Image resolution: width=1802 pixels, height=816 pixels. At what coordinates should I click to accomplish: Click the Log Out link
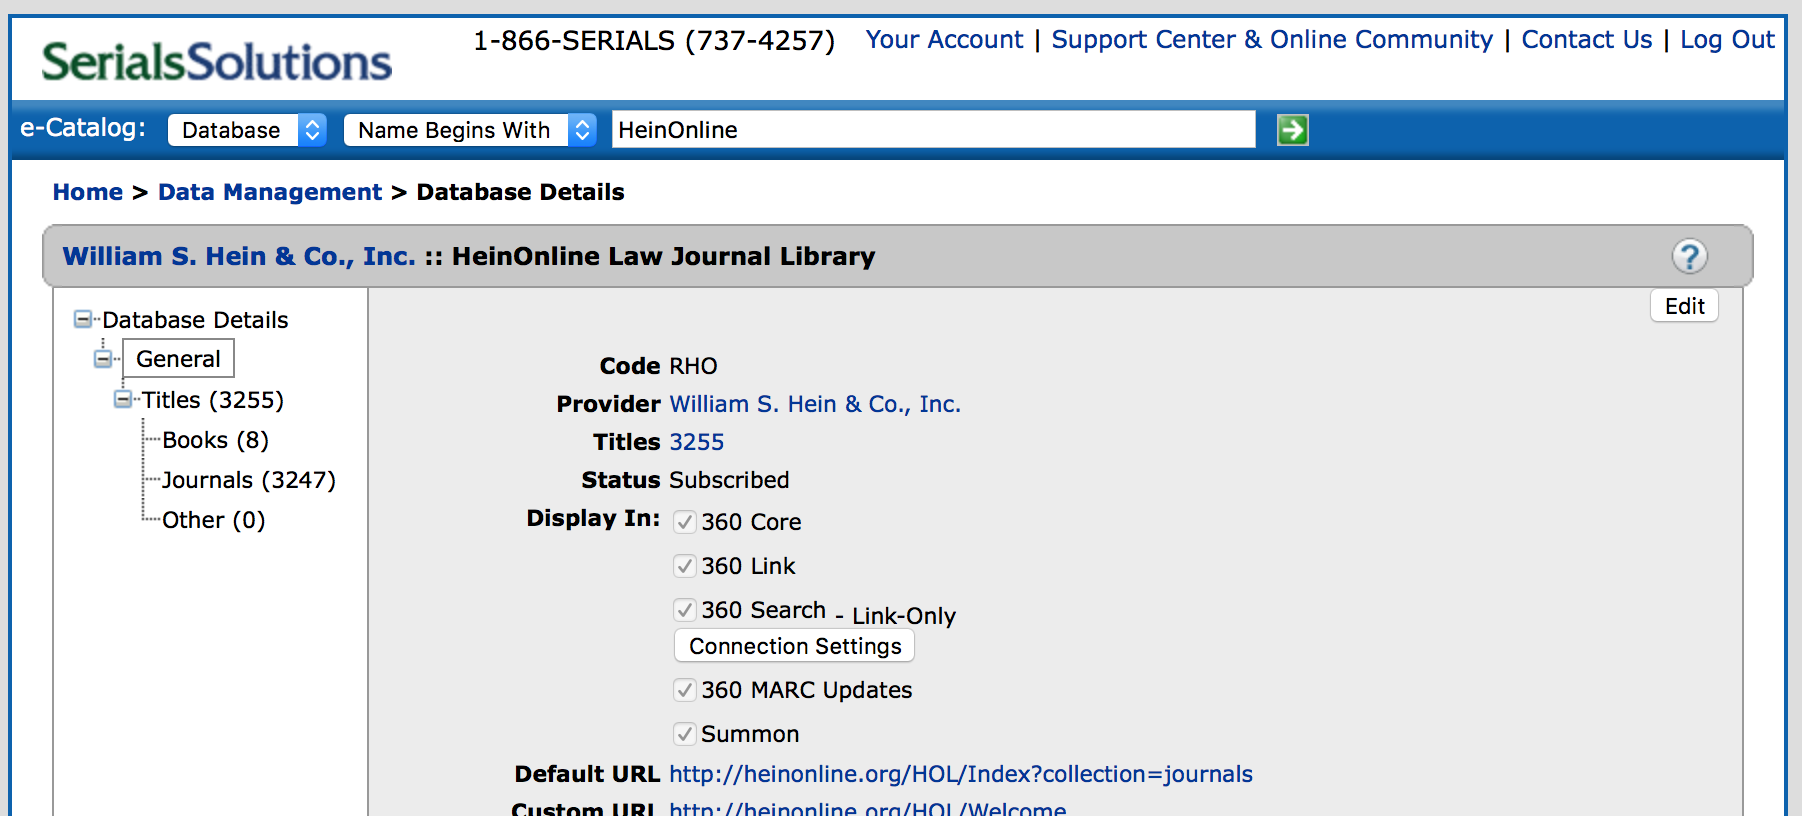[1727, 40]
